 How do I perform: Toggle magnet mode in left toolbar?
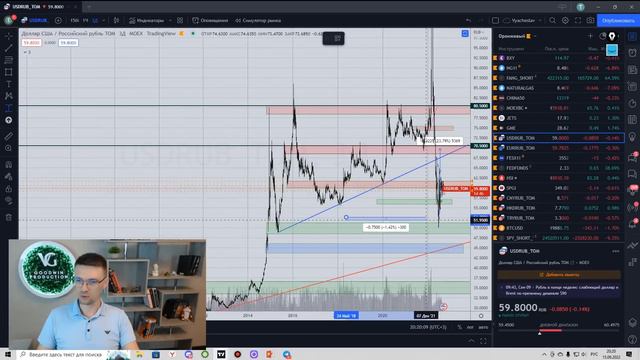coord(9,164)
